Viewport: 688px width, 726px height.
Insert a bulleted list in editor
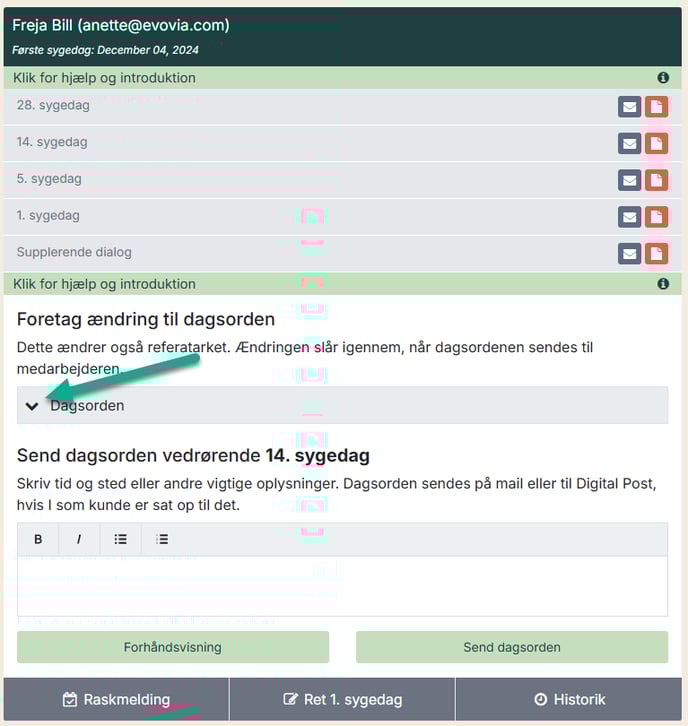(x=120, y=539)
